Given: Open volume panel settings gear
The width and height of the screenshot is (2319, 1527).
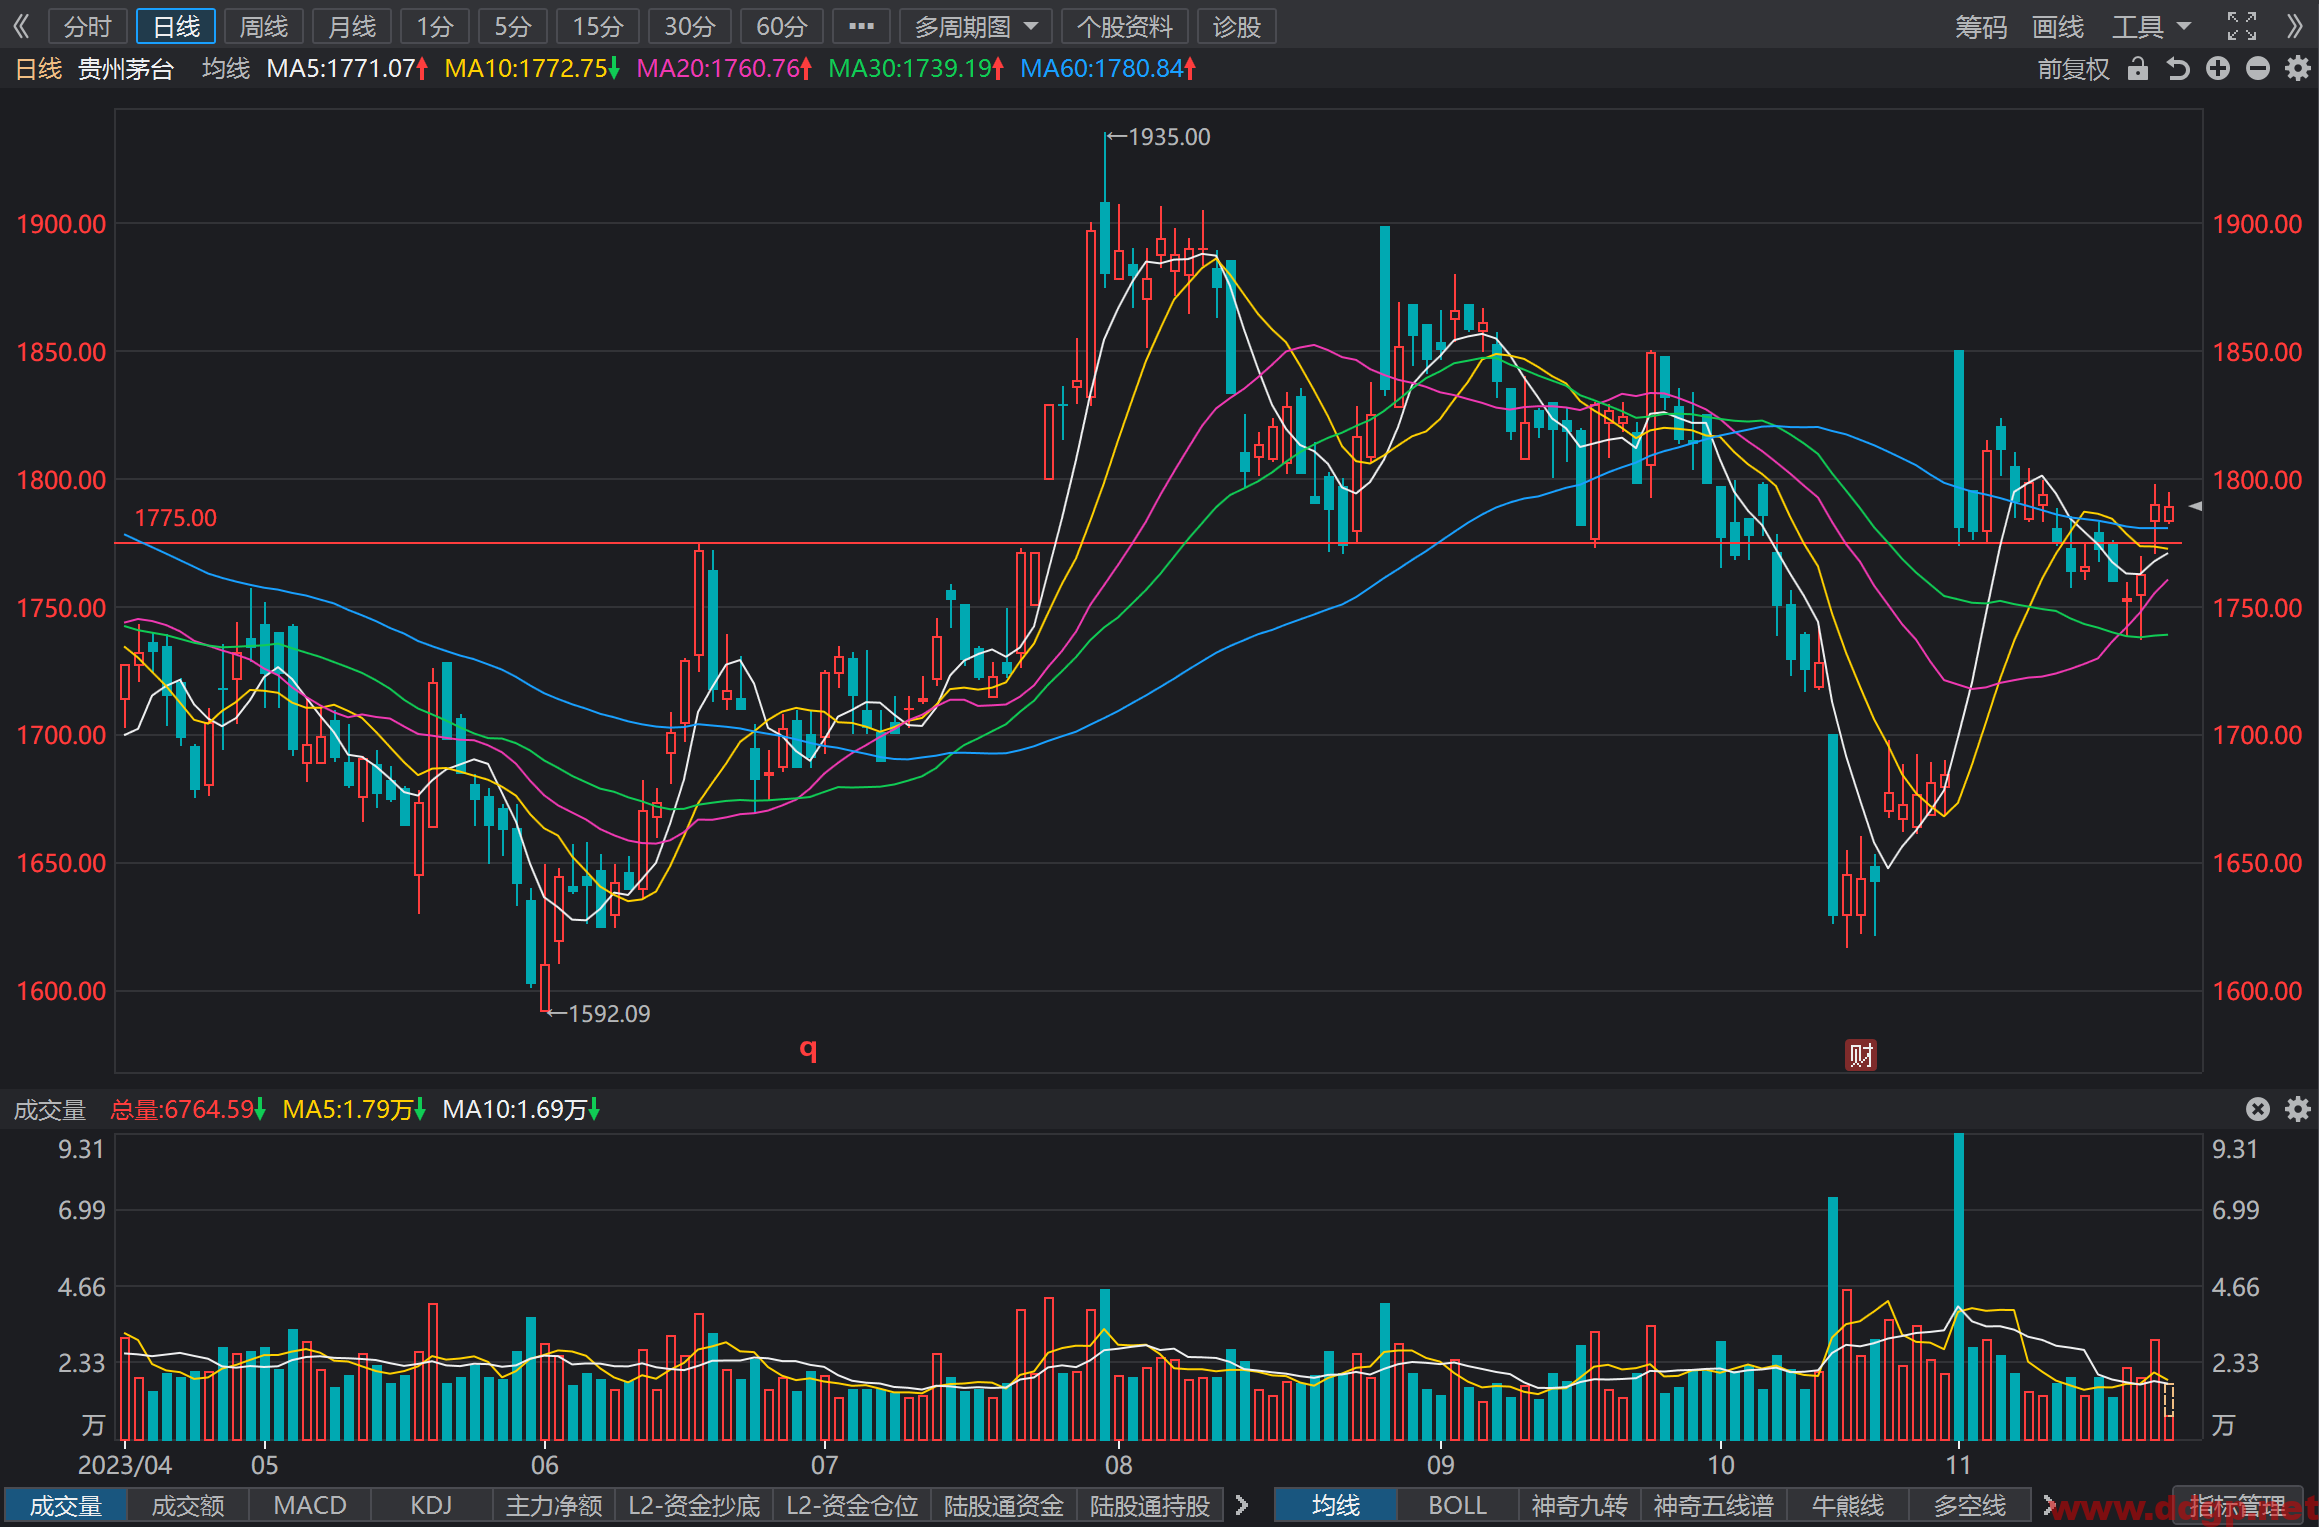Looking at the screenshot, I should click(x=2298, y=1109).
